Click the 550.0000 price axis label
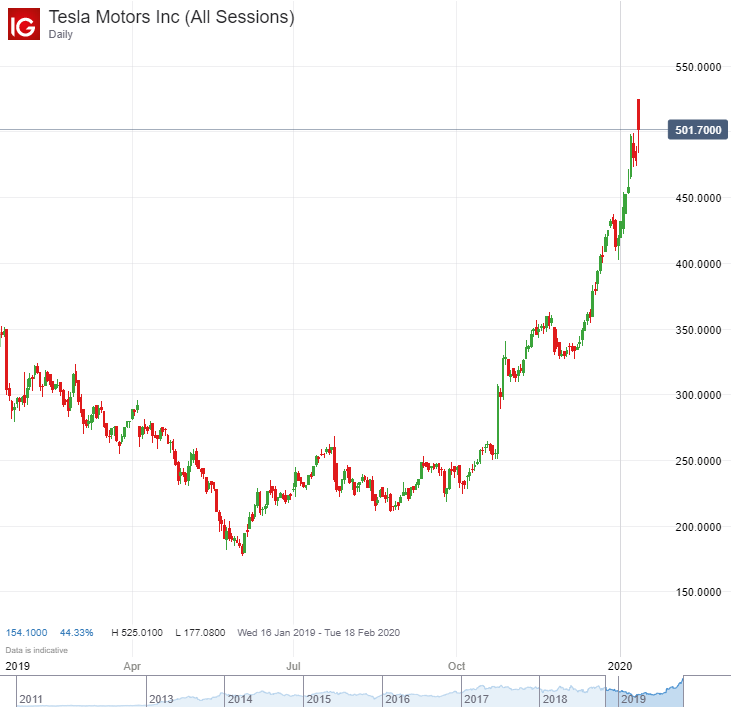The image size is (731, 707). [698, 67]
